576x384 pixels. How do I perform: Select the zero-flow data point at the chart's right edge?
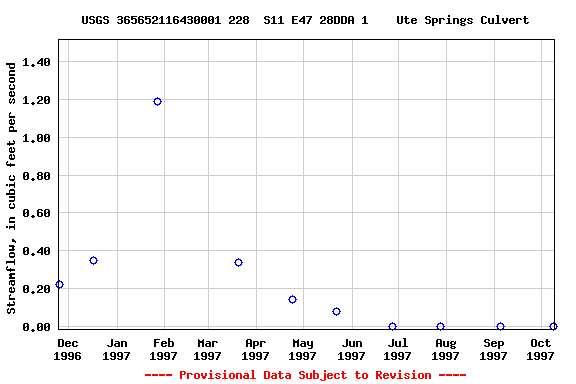pyautogui.click(x=554, y=326)
